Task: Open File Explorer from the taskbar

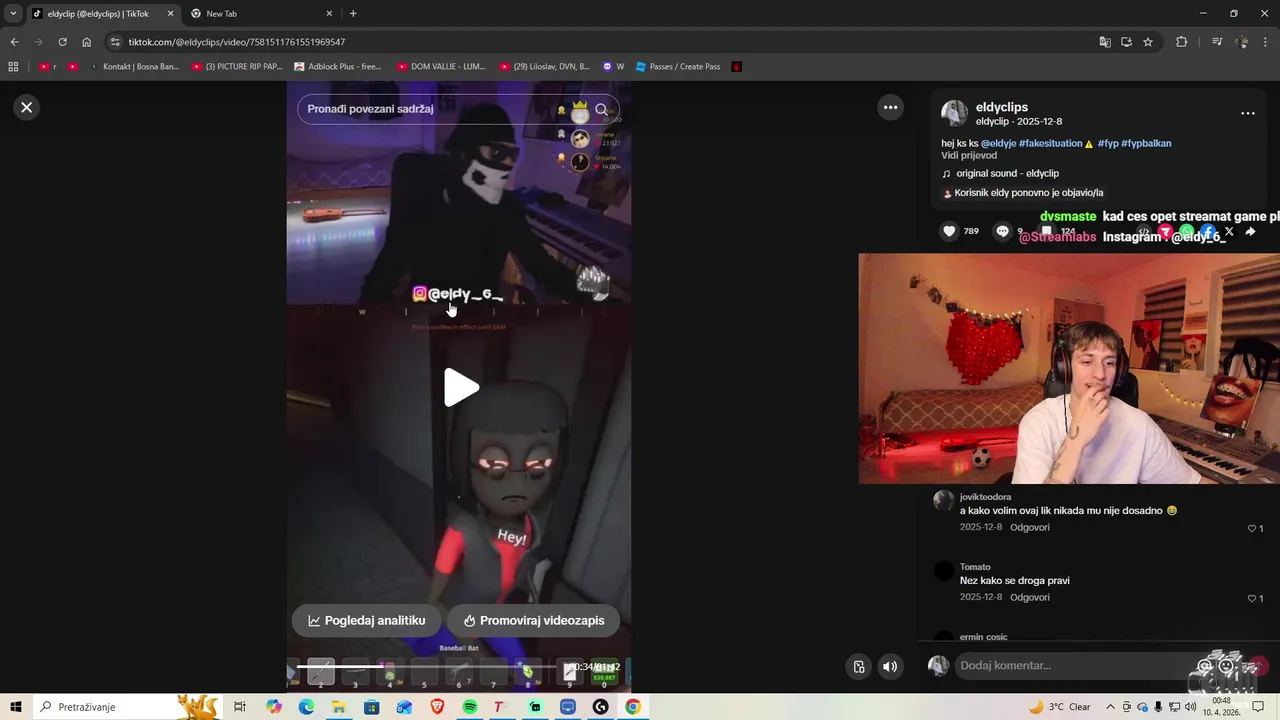Action: coord(339,707)
